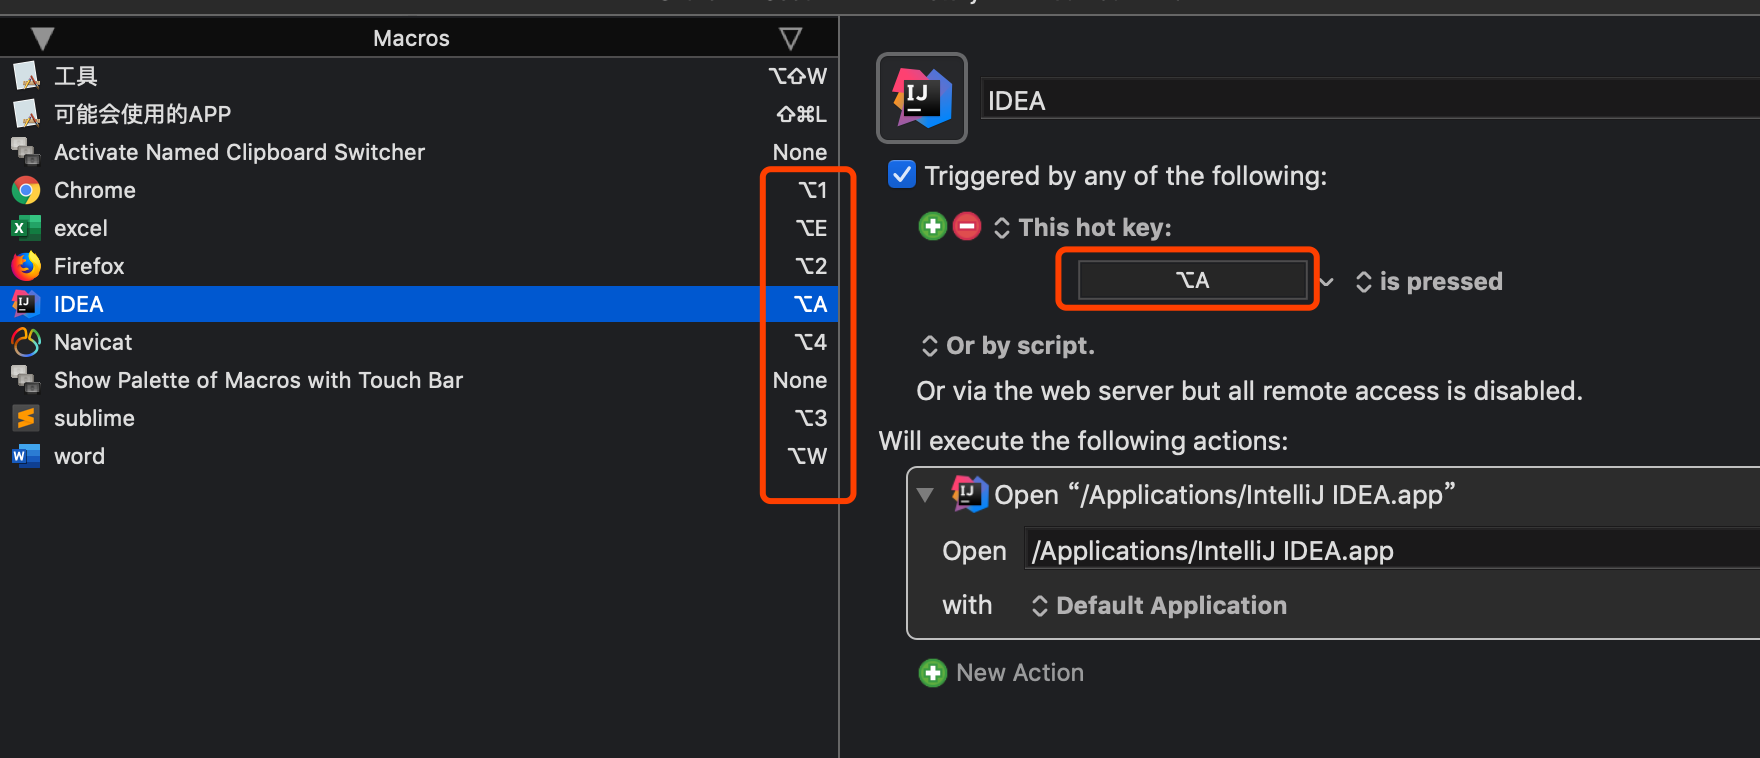
Task: Click the excel icon in the macro list
Action: tap(26, 228)
